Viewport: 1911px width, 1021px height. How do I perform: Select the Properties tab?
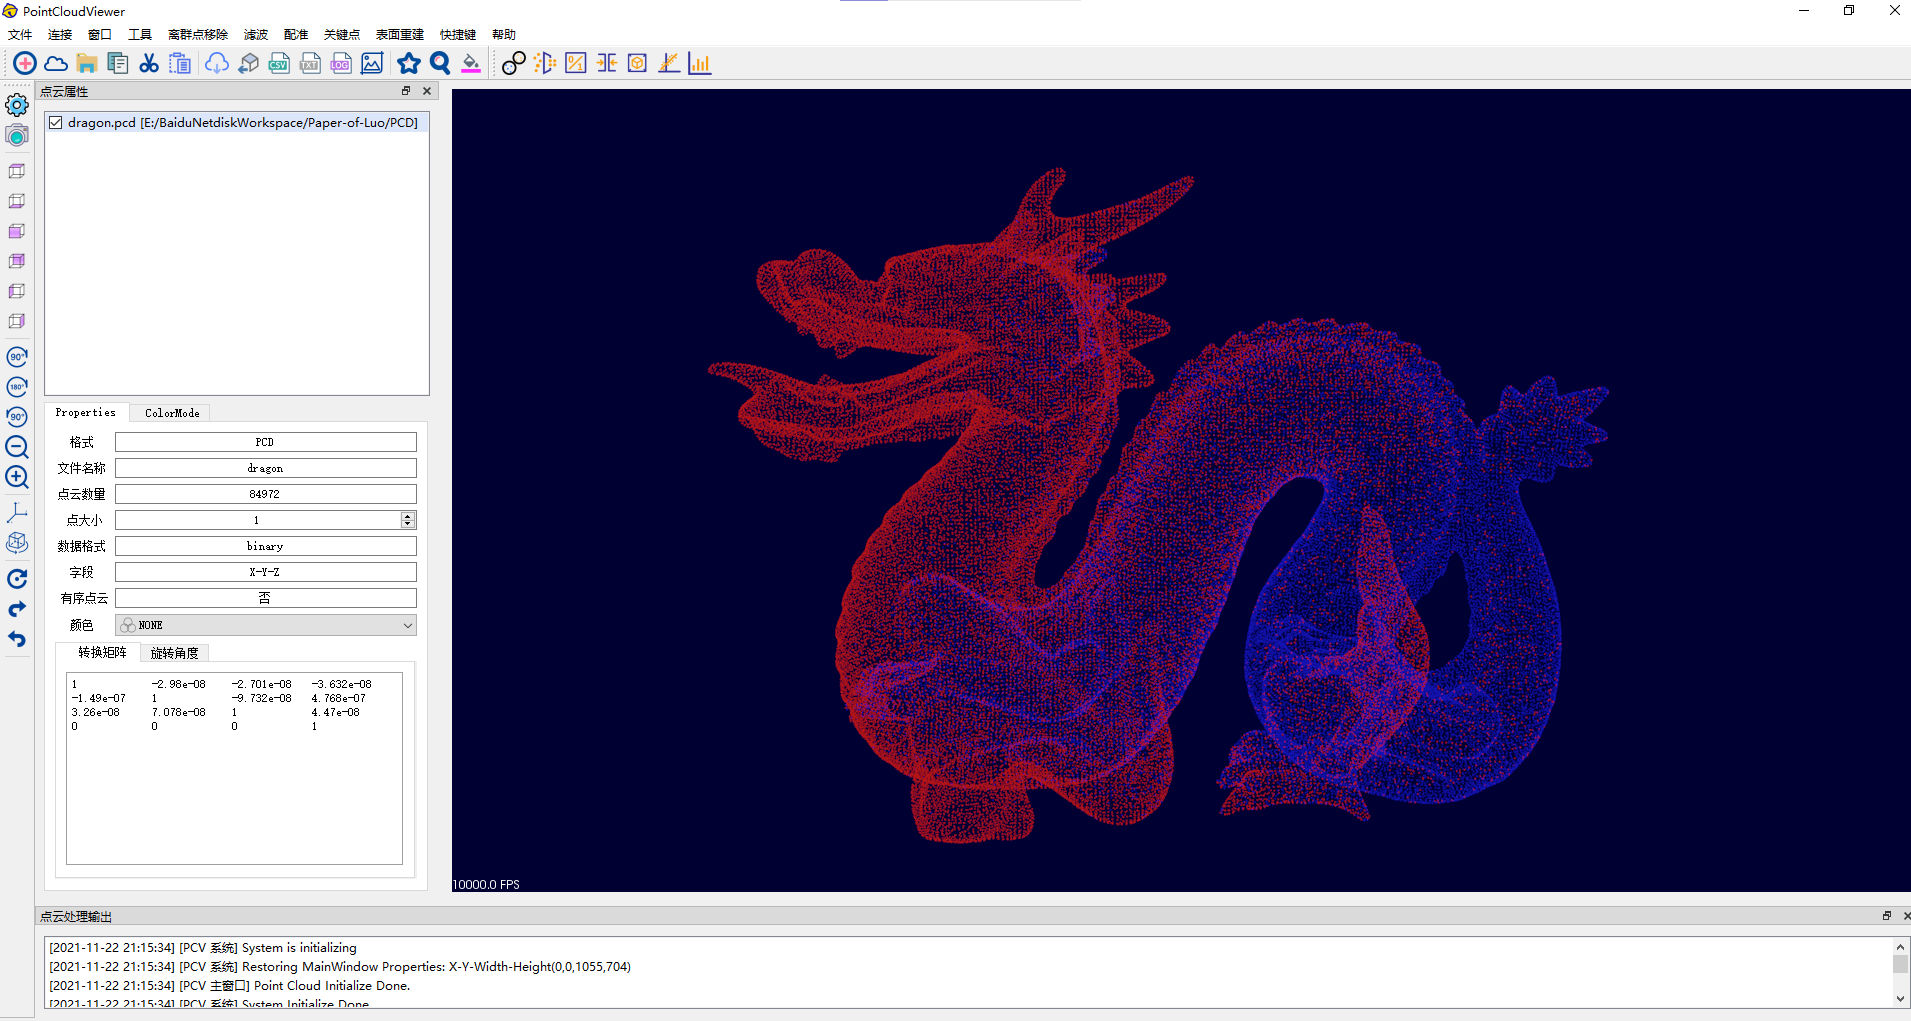pyautogui.click(x=86, y=412)
